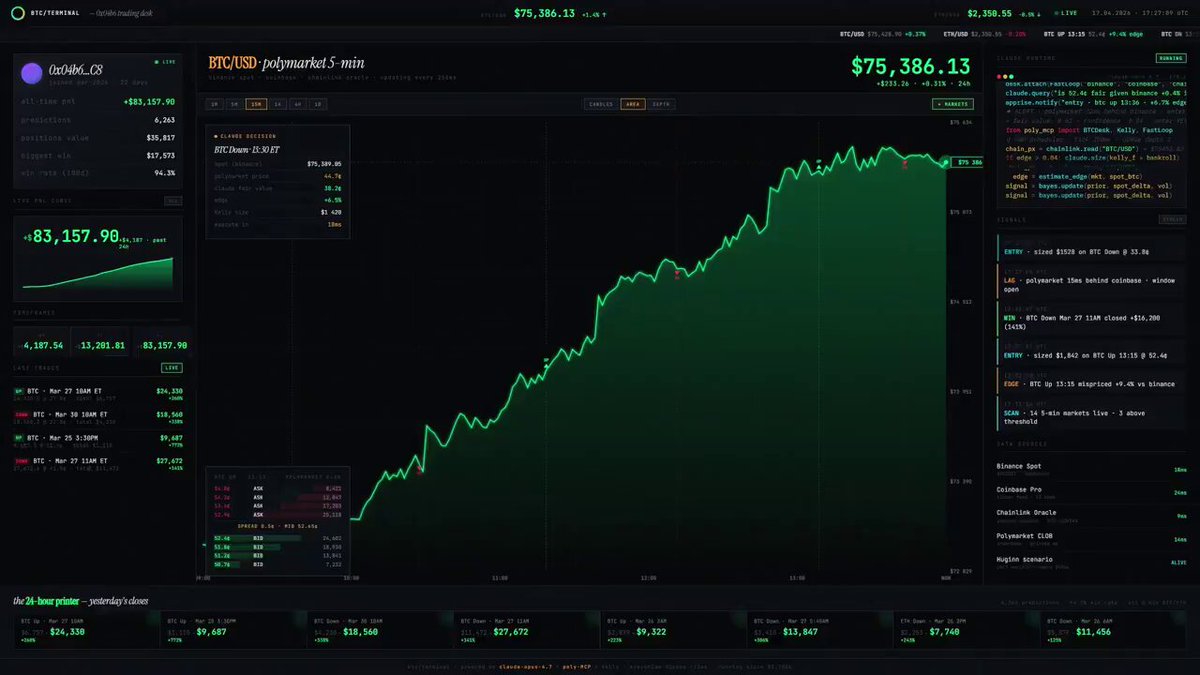
Task: Select the 15M timeframe button
Action: tap(257, 104)
